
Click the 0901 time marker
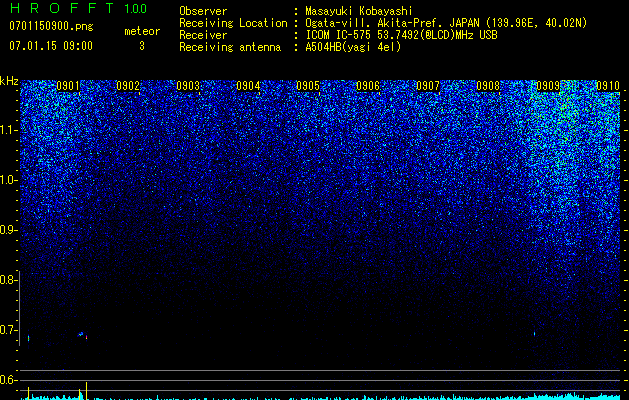point(68,86)
